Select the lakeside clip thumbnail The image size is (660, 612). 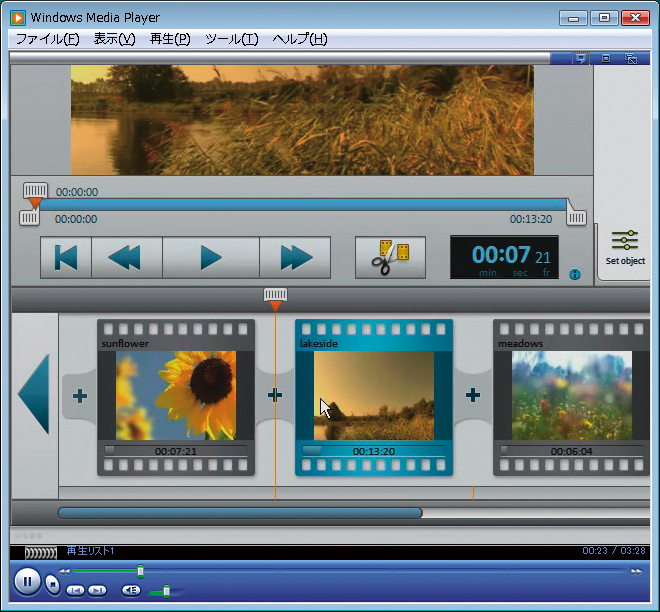[374, 396]
